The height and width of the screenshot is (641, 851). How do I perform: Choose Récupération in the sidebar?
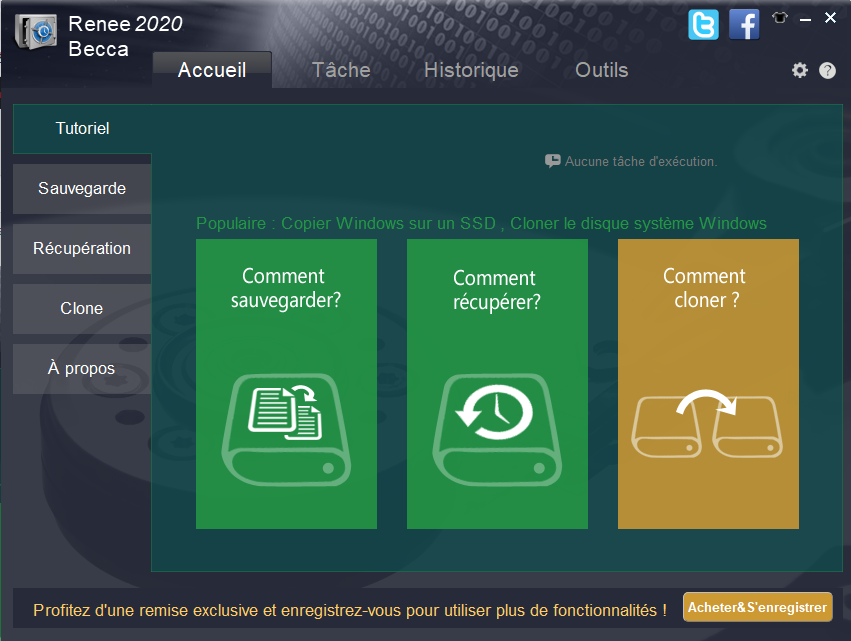[x=82, y=249]
